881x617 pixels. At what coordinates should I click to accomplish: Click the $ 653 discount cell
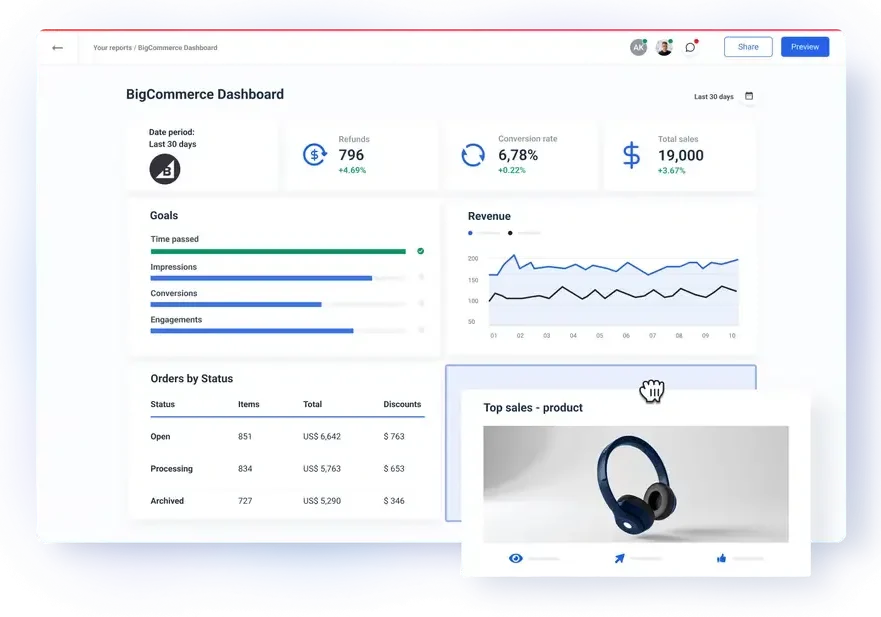(394, 468)
